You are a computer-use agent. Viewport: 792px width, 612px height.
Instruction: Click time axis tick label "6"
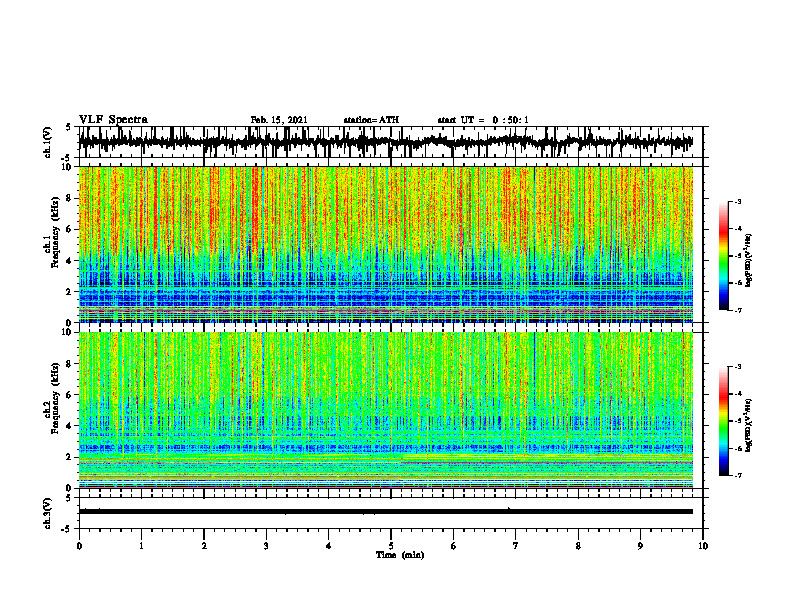coord(454,546)
